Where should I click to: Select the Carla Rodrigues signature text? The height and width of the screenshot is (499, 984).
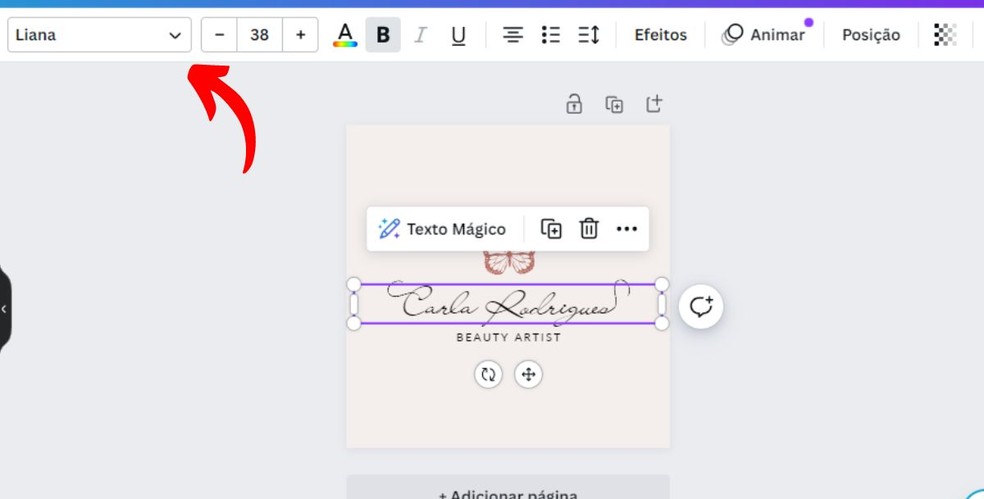507,303
